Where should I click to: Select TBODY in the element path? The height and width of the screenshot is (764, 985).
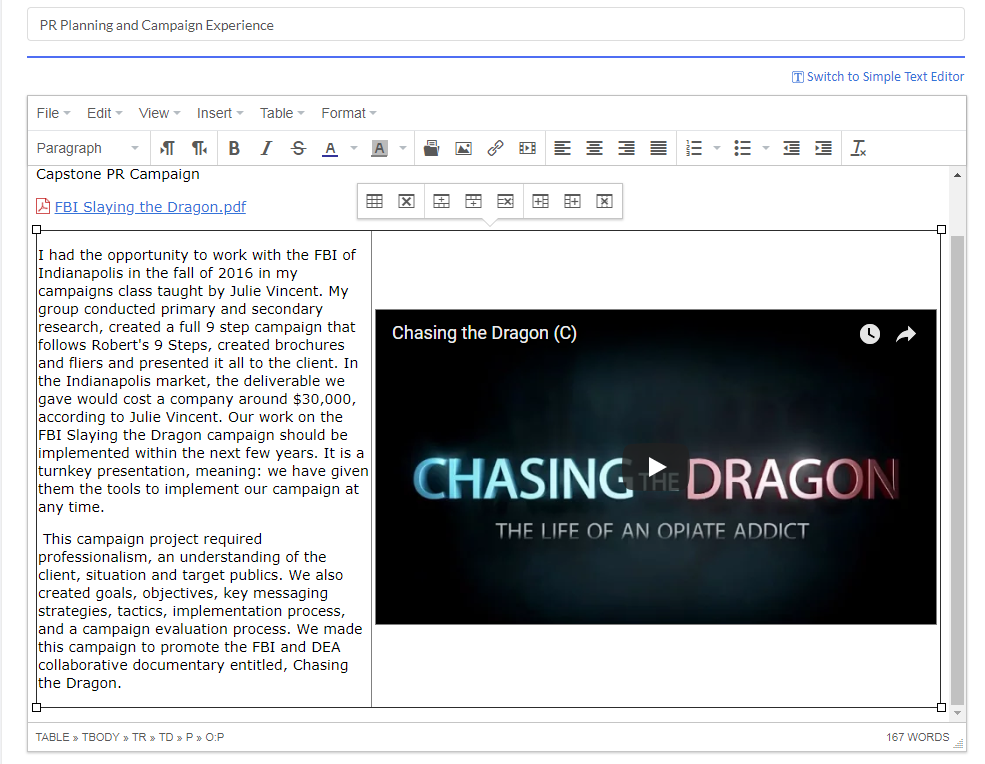point(101,737)
